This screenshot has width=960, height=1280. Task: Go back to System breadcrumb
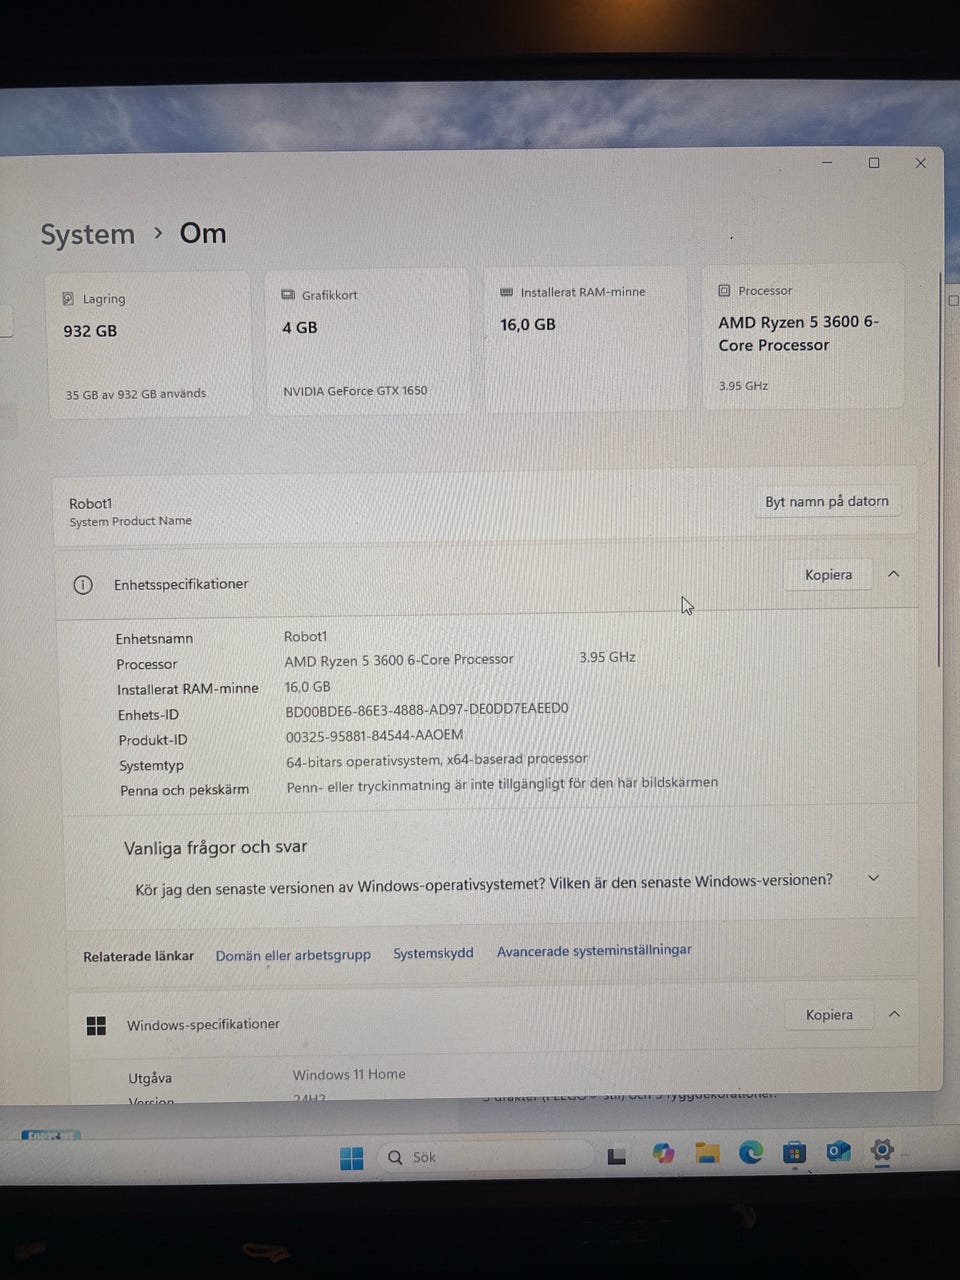[87, 235]
